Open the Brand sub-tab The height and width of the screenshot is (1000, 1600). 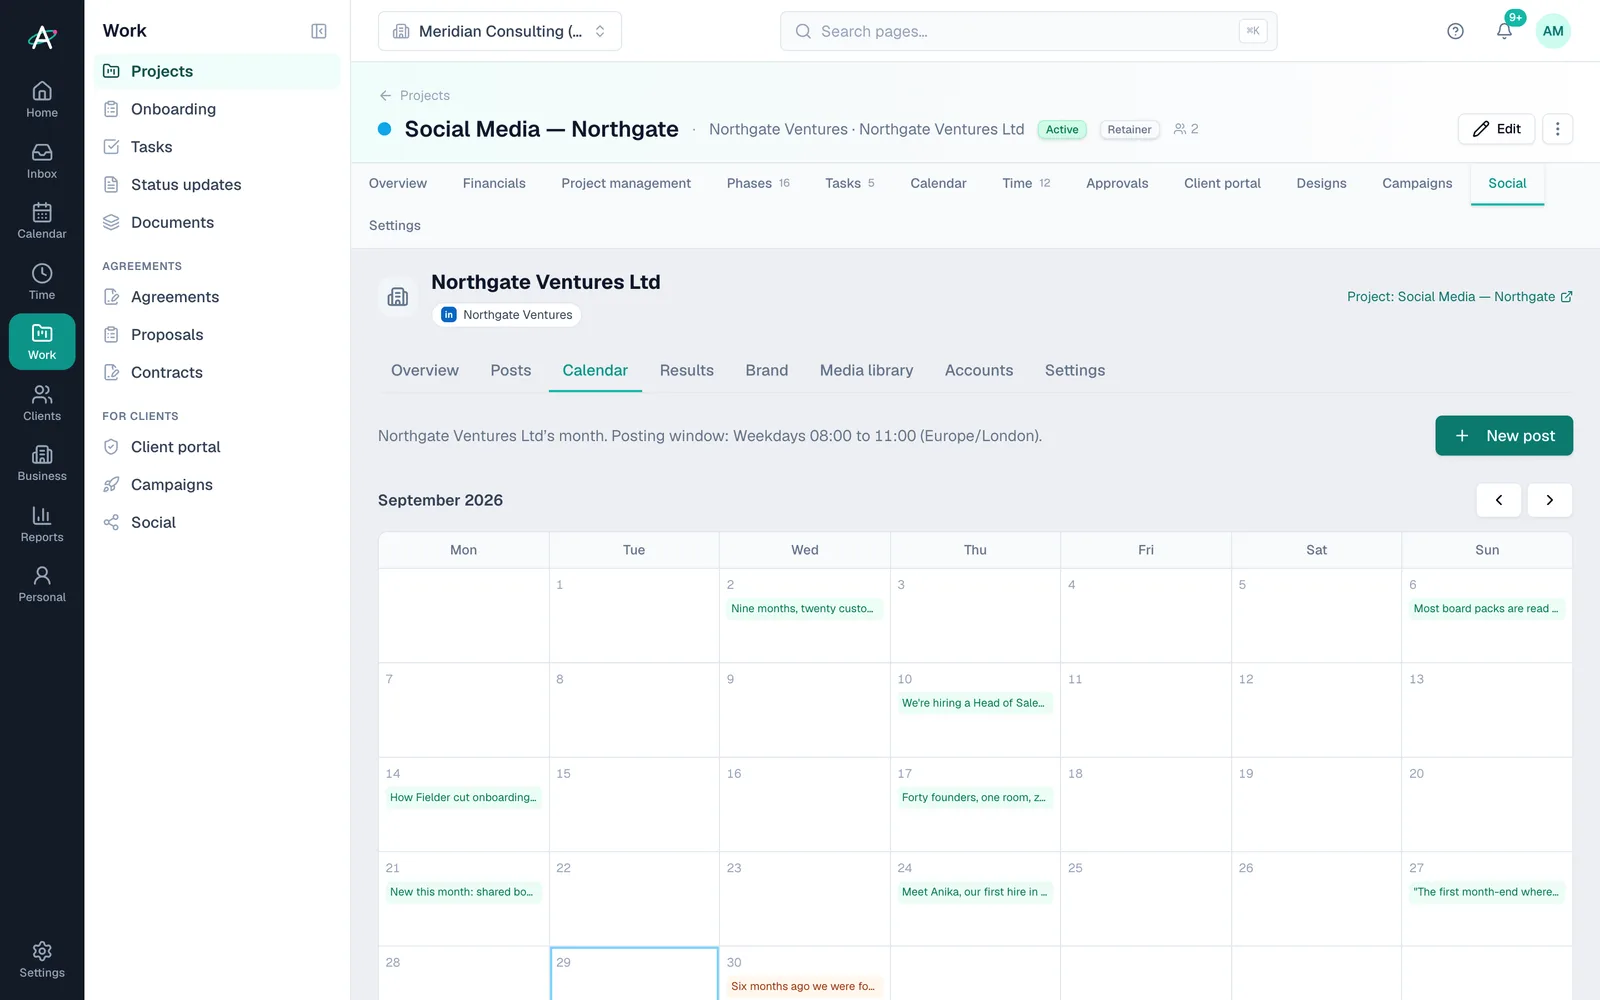click(767, 370)
